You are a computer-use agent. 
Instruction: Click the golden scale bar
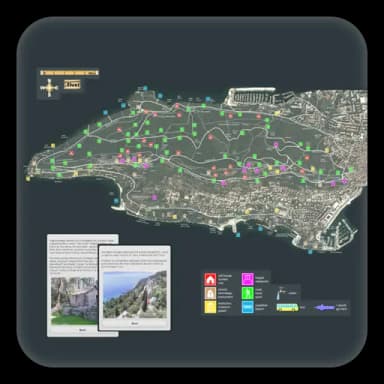(x=69, y=73)
